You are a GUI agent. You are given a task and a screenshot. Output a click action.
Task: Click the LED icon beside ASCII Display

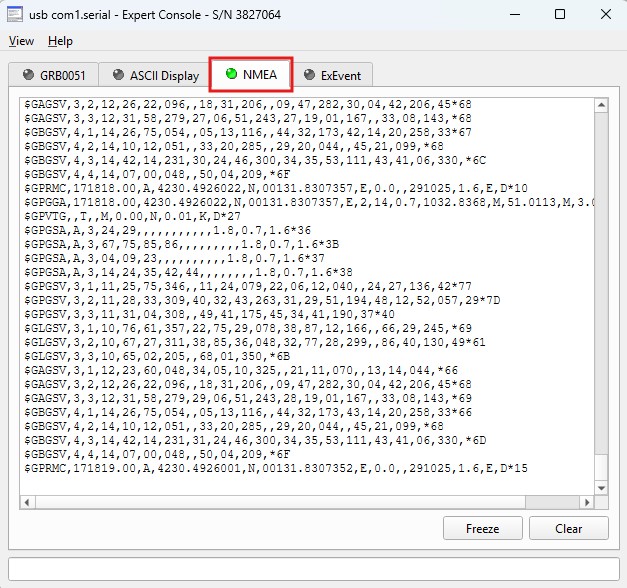pos(119,75)
